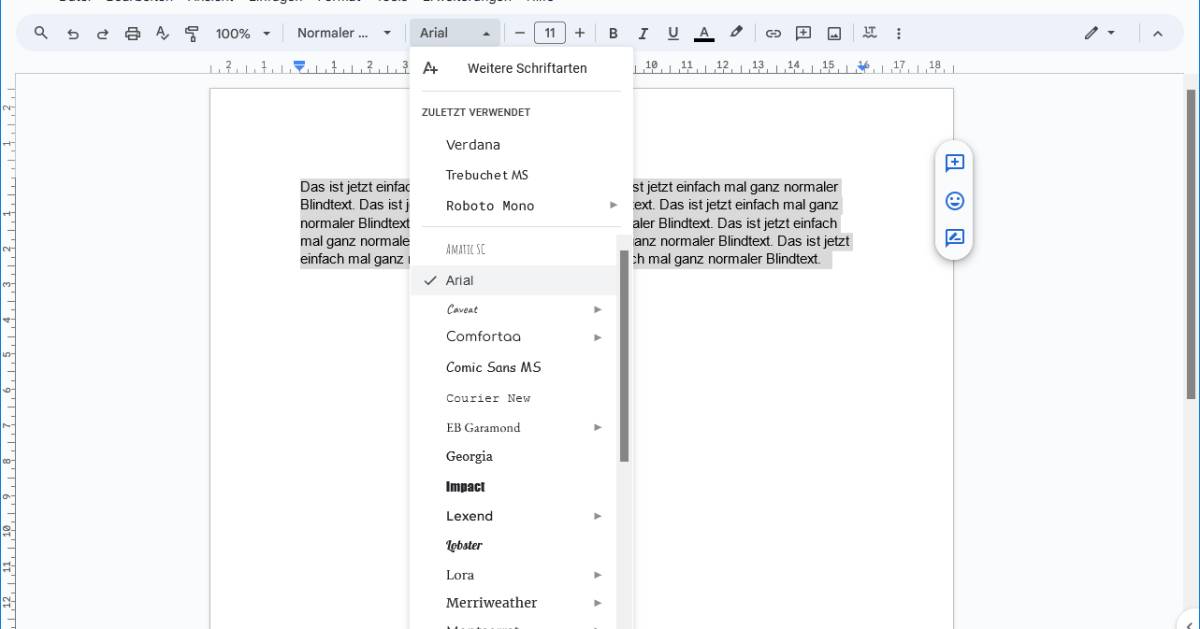Add a comment using the sidebar icon
The image size is (1200, 629).
pos(953,163)
